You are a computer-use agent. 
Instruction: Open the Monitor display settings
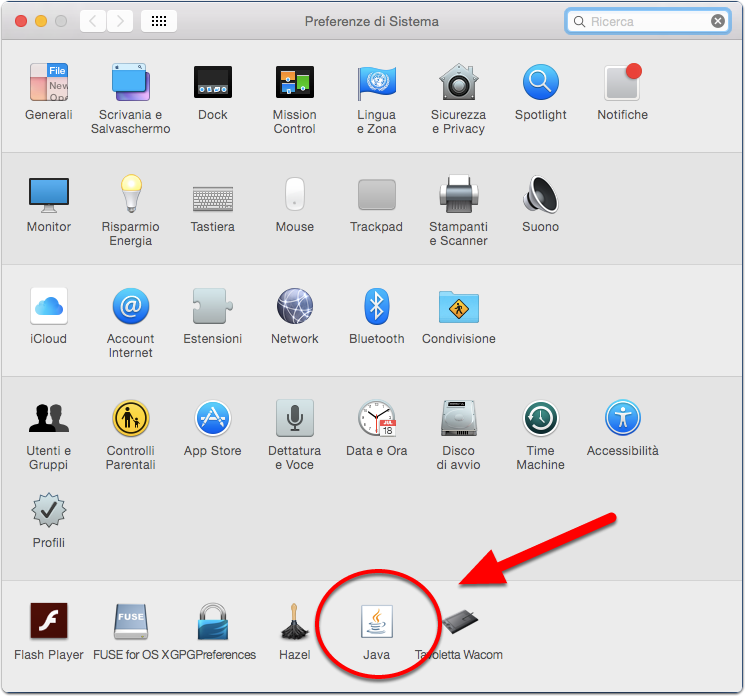click(49, 195)
